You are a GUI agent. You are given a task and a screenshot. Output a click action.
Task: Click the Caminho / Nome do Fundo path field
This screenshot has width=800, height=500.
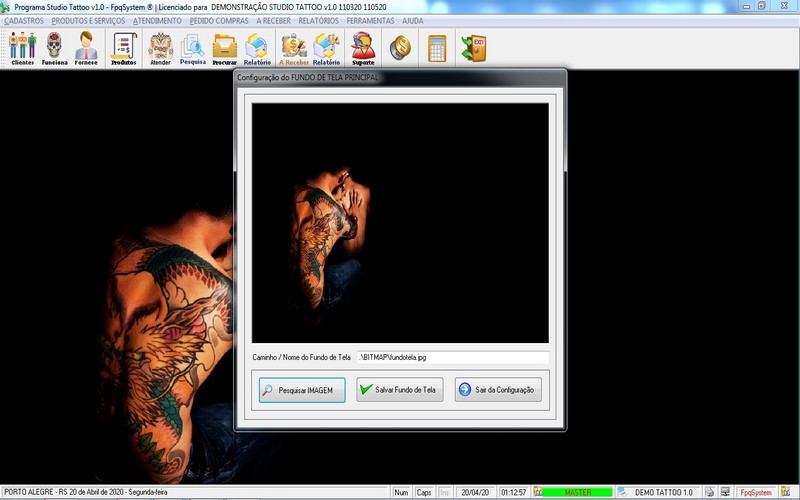(x=453, y=358)
